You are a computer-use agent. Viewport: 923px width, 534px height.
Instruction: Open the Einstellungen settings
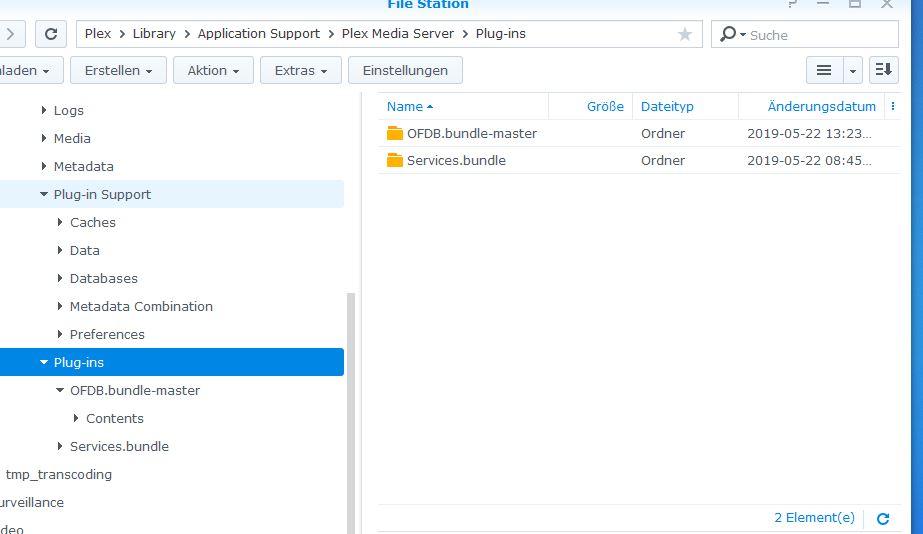[405, 71]
